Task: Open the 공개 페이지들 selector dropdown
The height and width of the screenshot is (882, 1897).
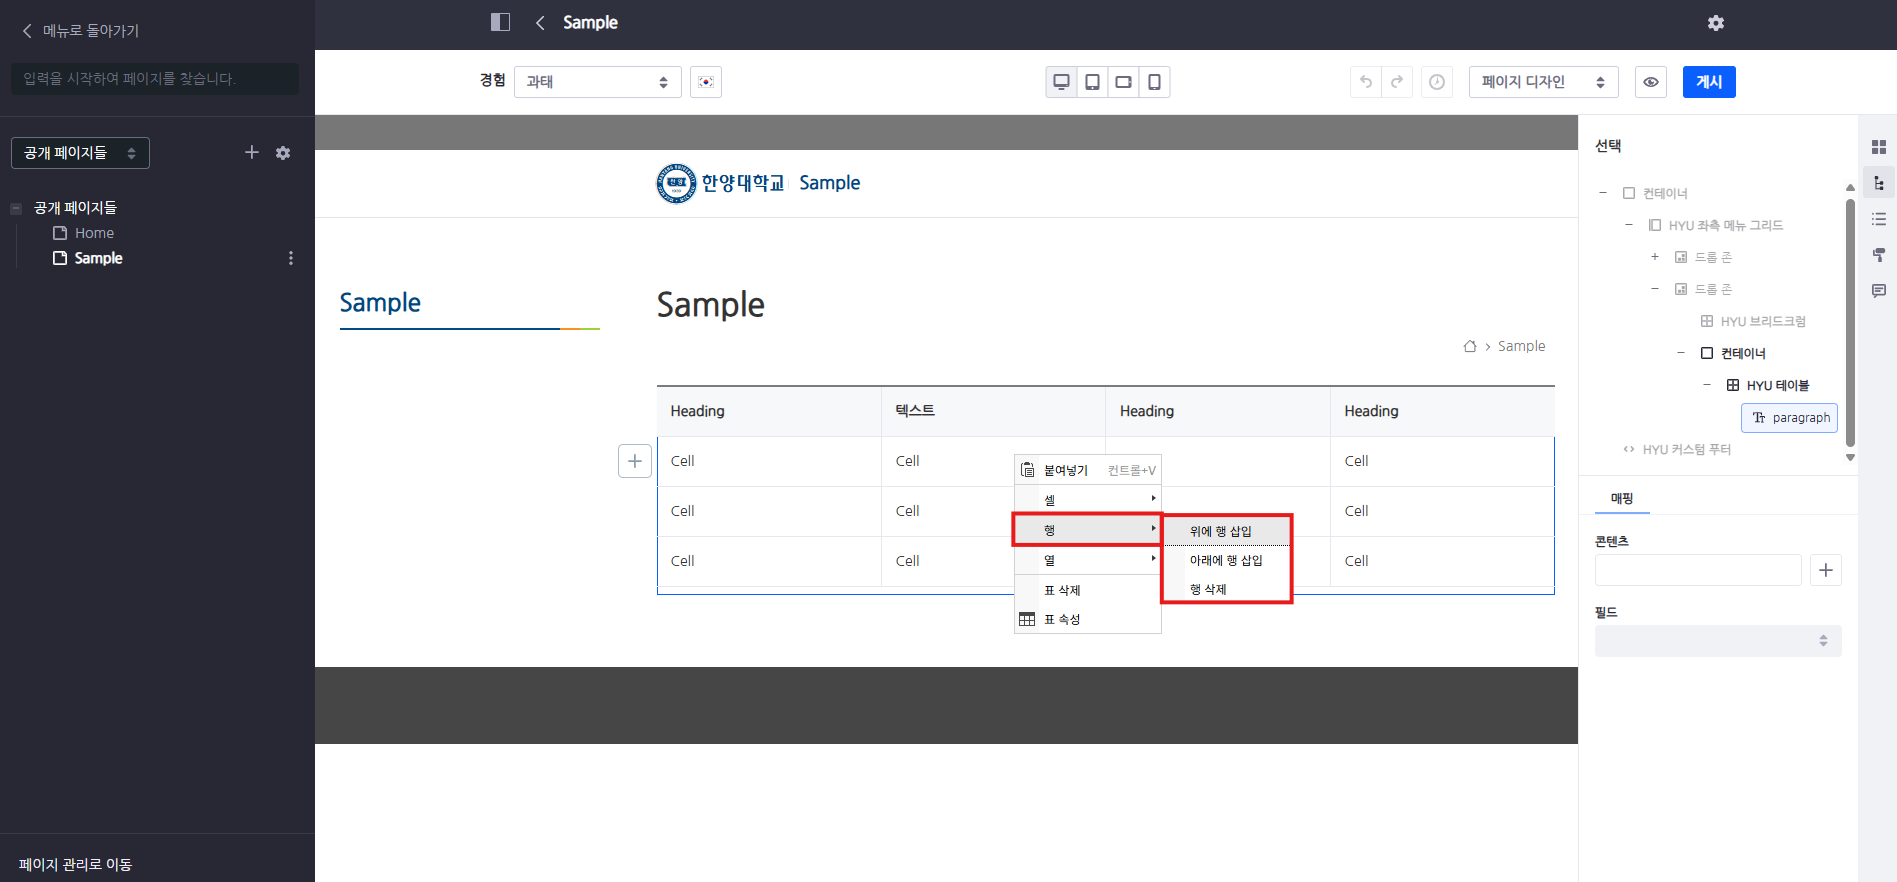Action: [x=80, y=153]
